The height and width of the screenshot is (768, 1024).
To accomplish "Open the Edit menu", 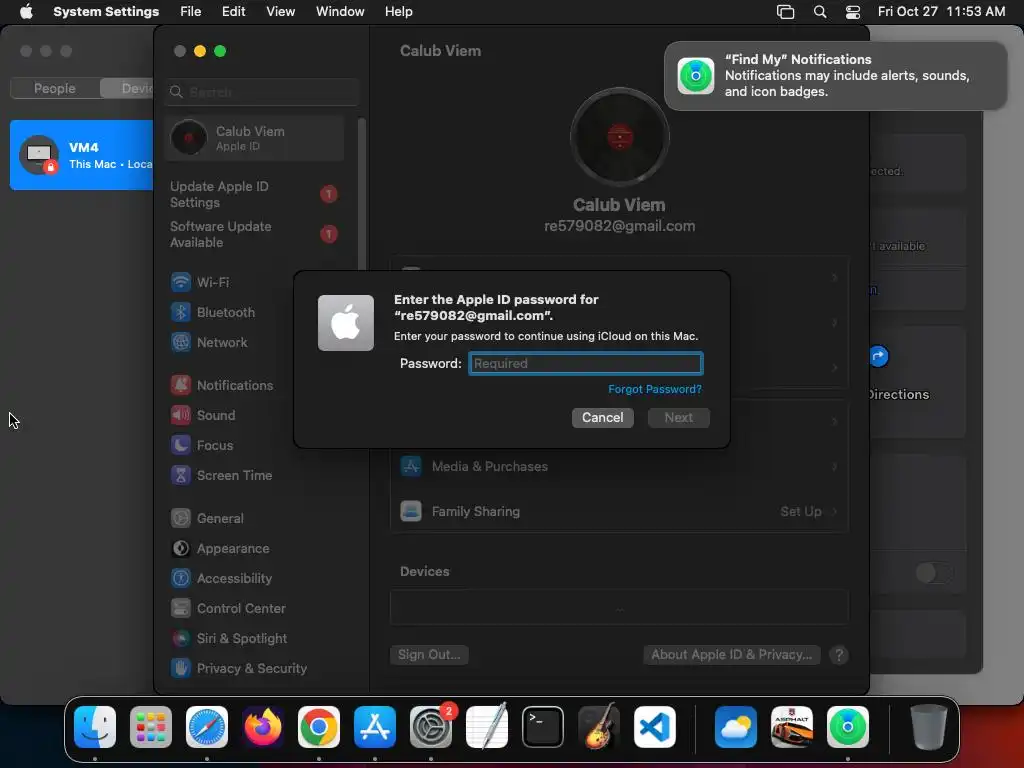I will pyautogui.click(x=233, y=12).
